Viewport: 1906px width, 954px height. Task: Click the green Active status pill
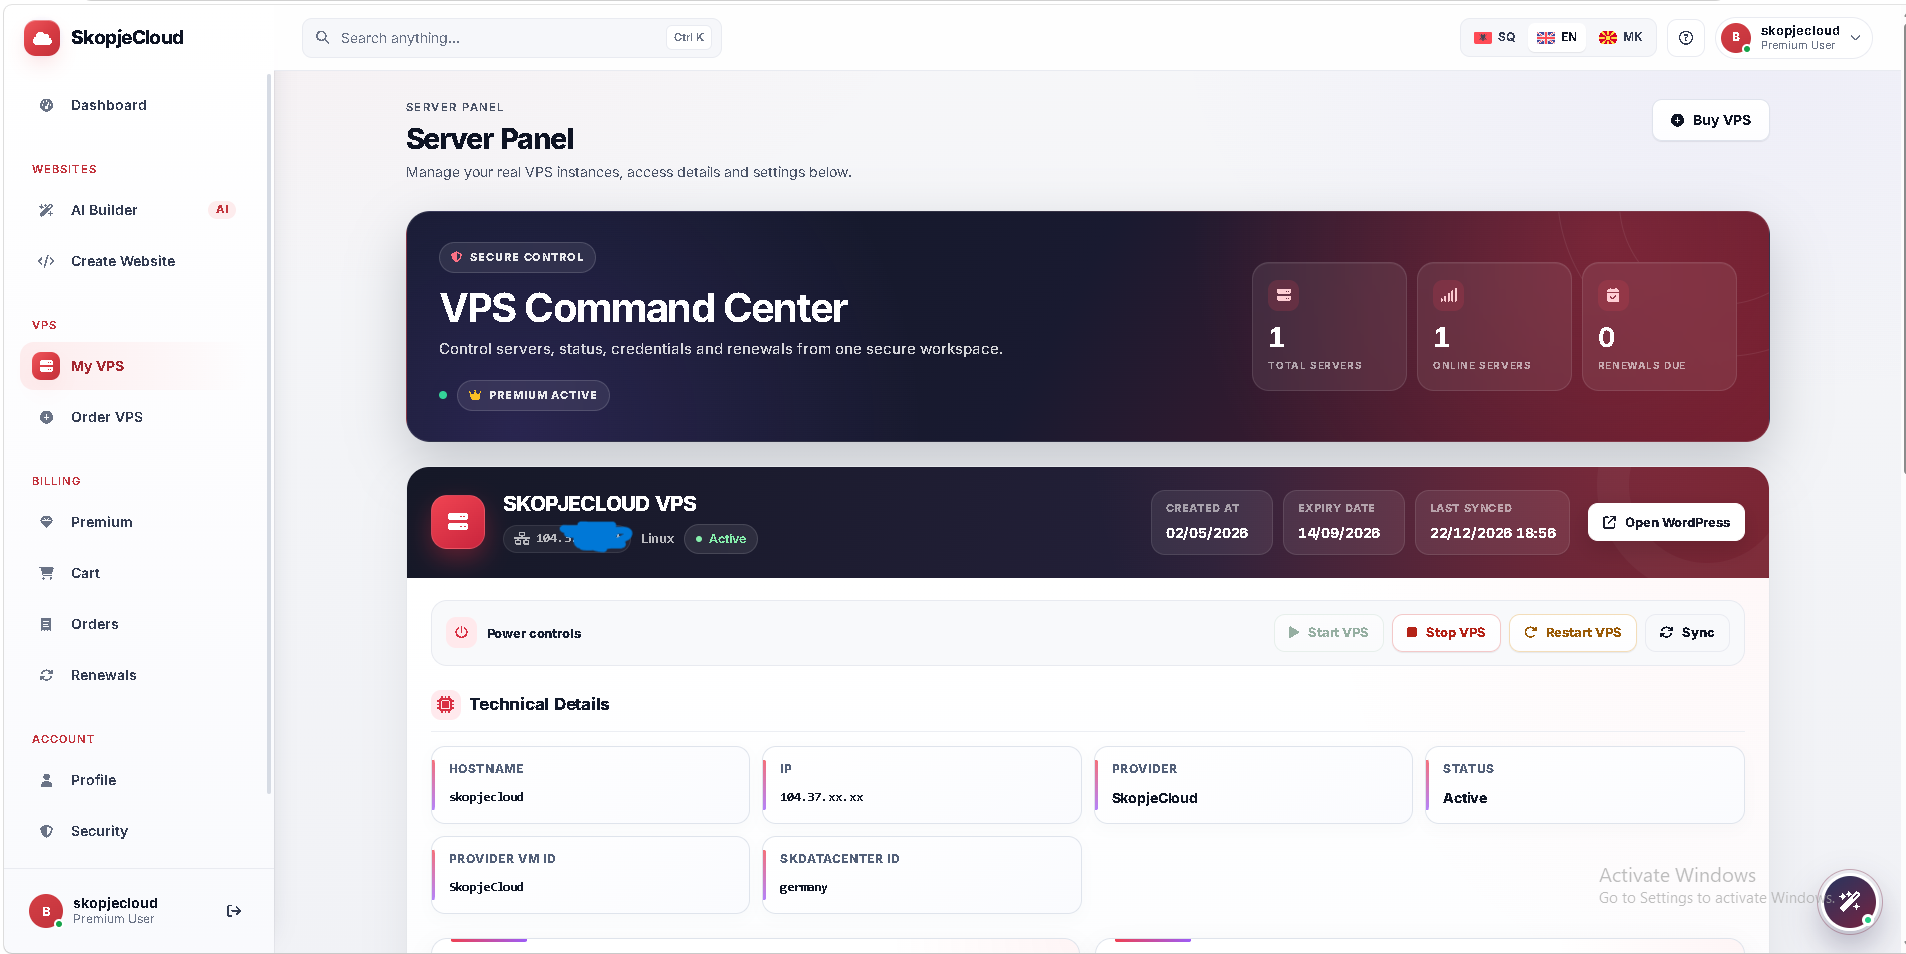click(x=721, y=539)
